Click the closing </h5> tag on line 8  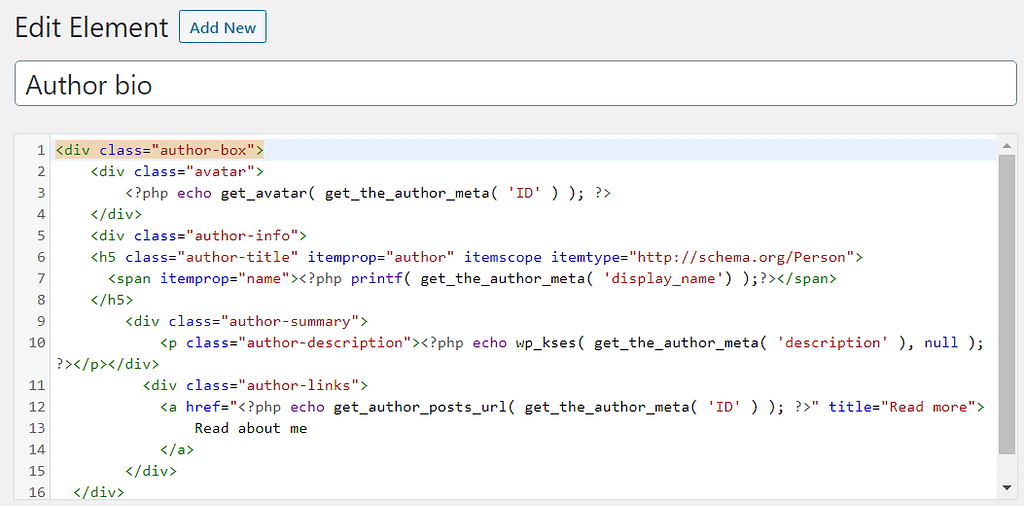click(x=112, y=300)
